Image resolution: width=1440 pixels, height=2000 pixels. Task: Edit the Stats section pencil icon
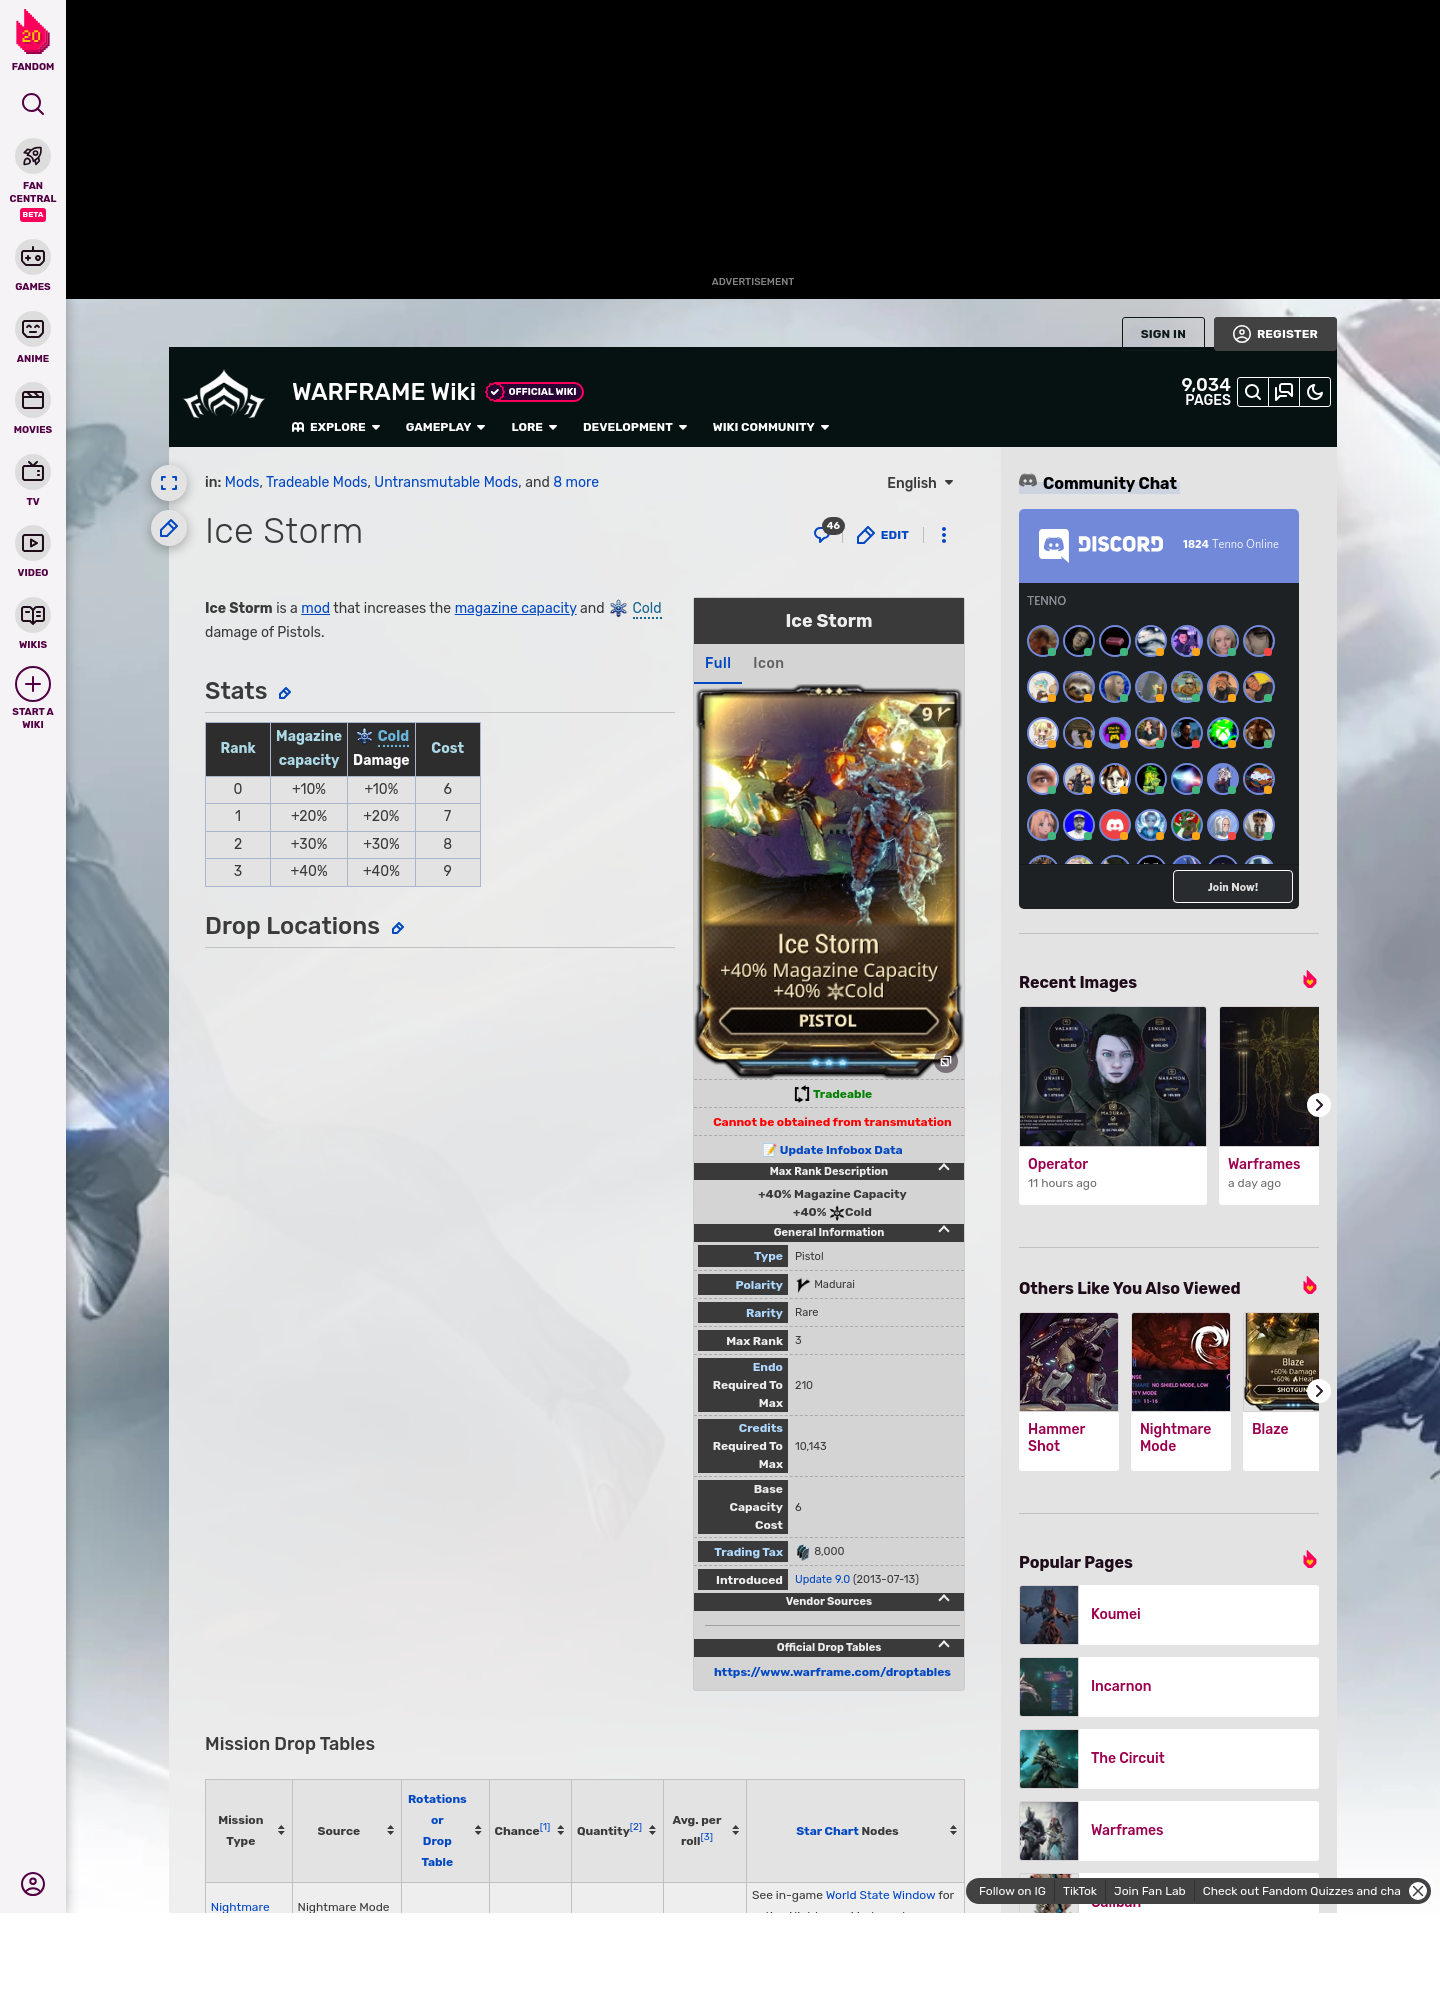pyautogui.click(x=285, y=693)
